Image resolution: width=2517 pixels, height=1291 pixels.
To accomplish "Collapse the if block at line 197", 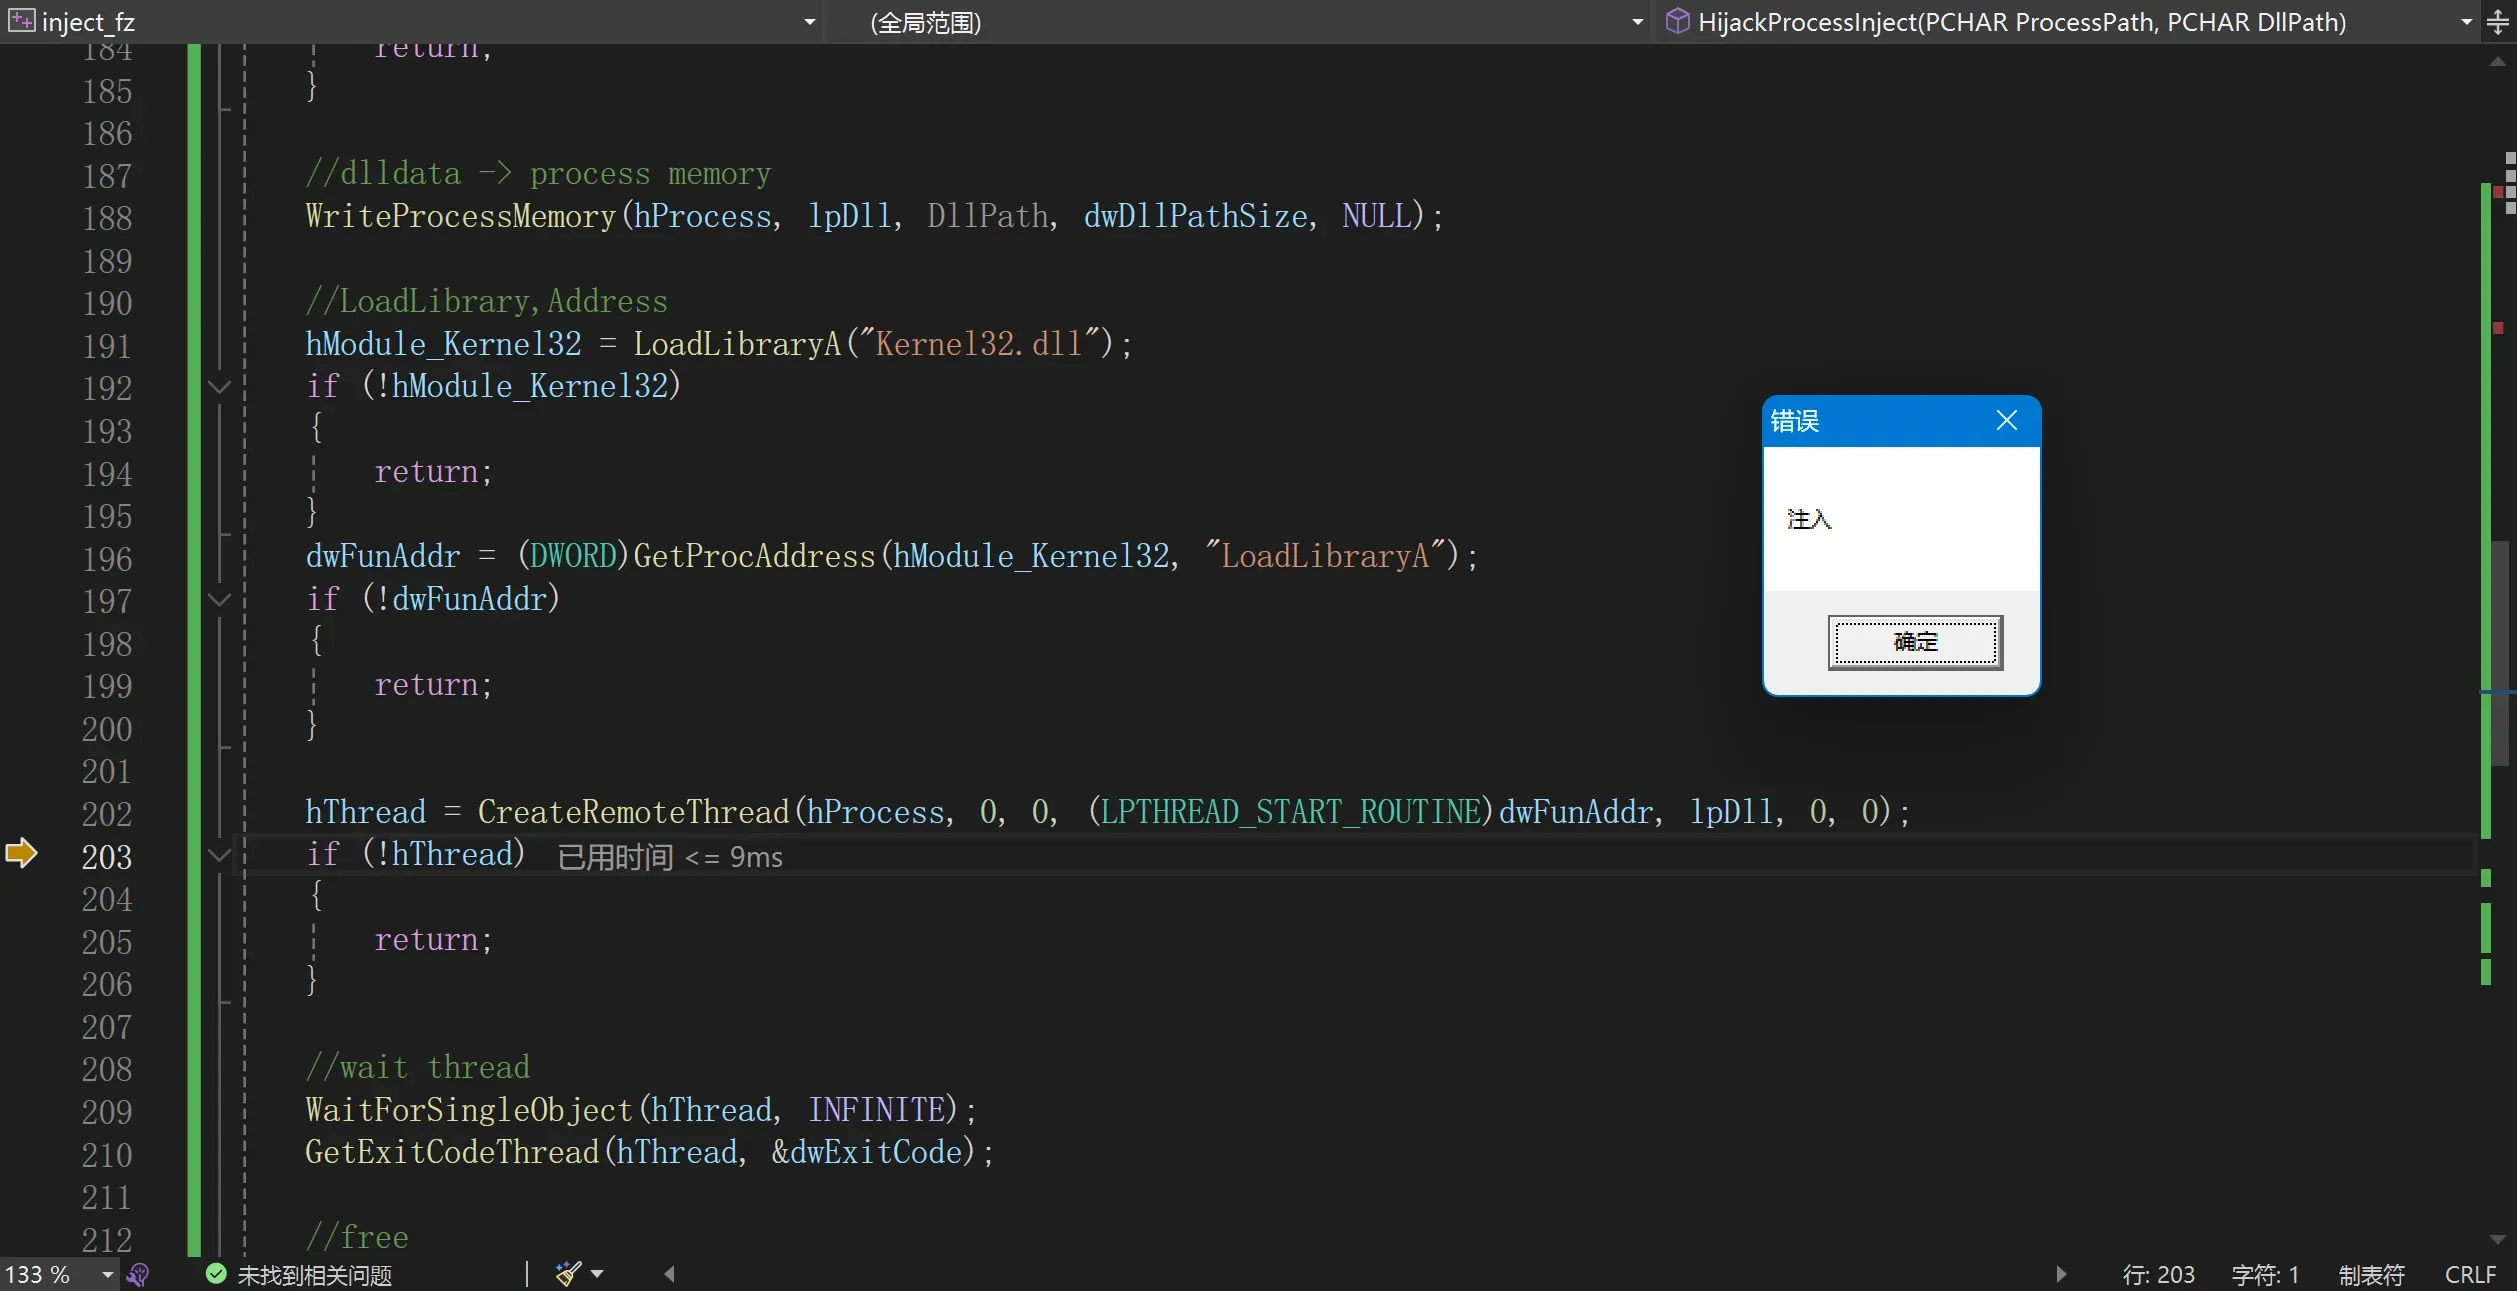I will (x=219, y=600).
